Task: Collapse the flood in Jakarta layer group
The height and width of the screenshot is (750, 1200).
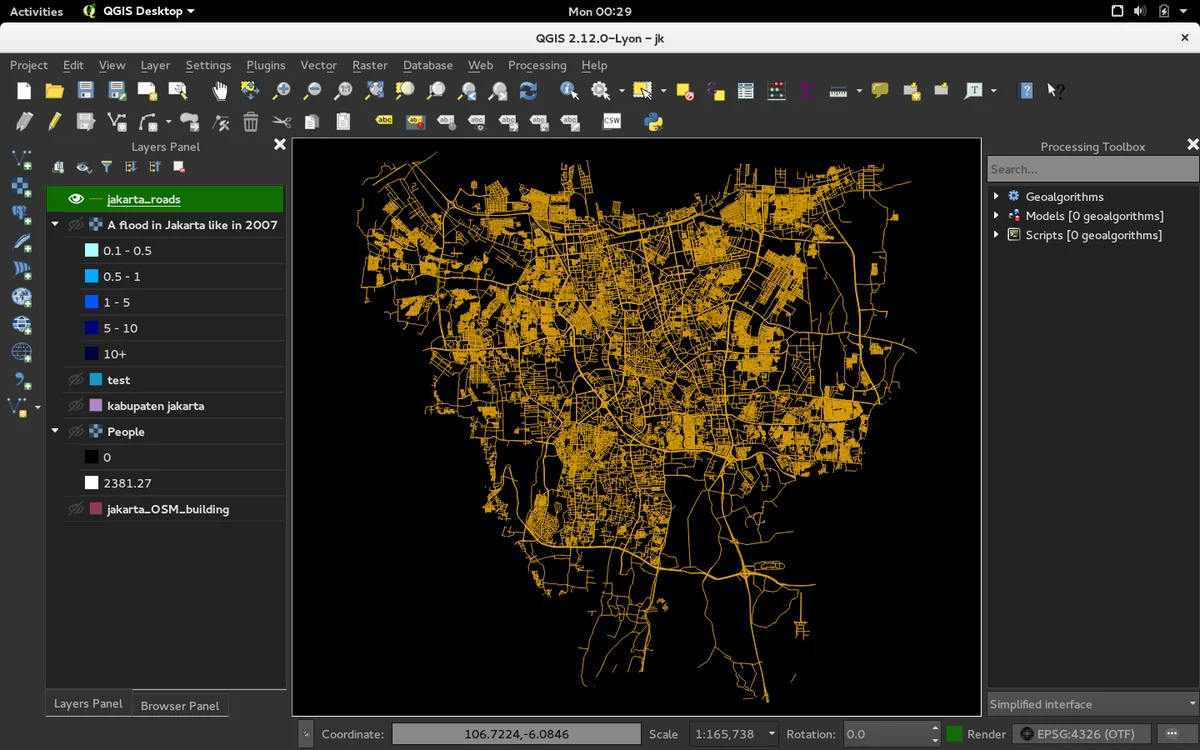Action: (55, 225)
